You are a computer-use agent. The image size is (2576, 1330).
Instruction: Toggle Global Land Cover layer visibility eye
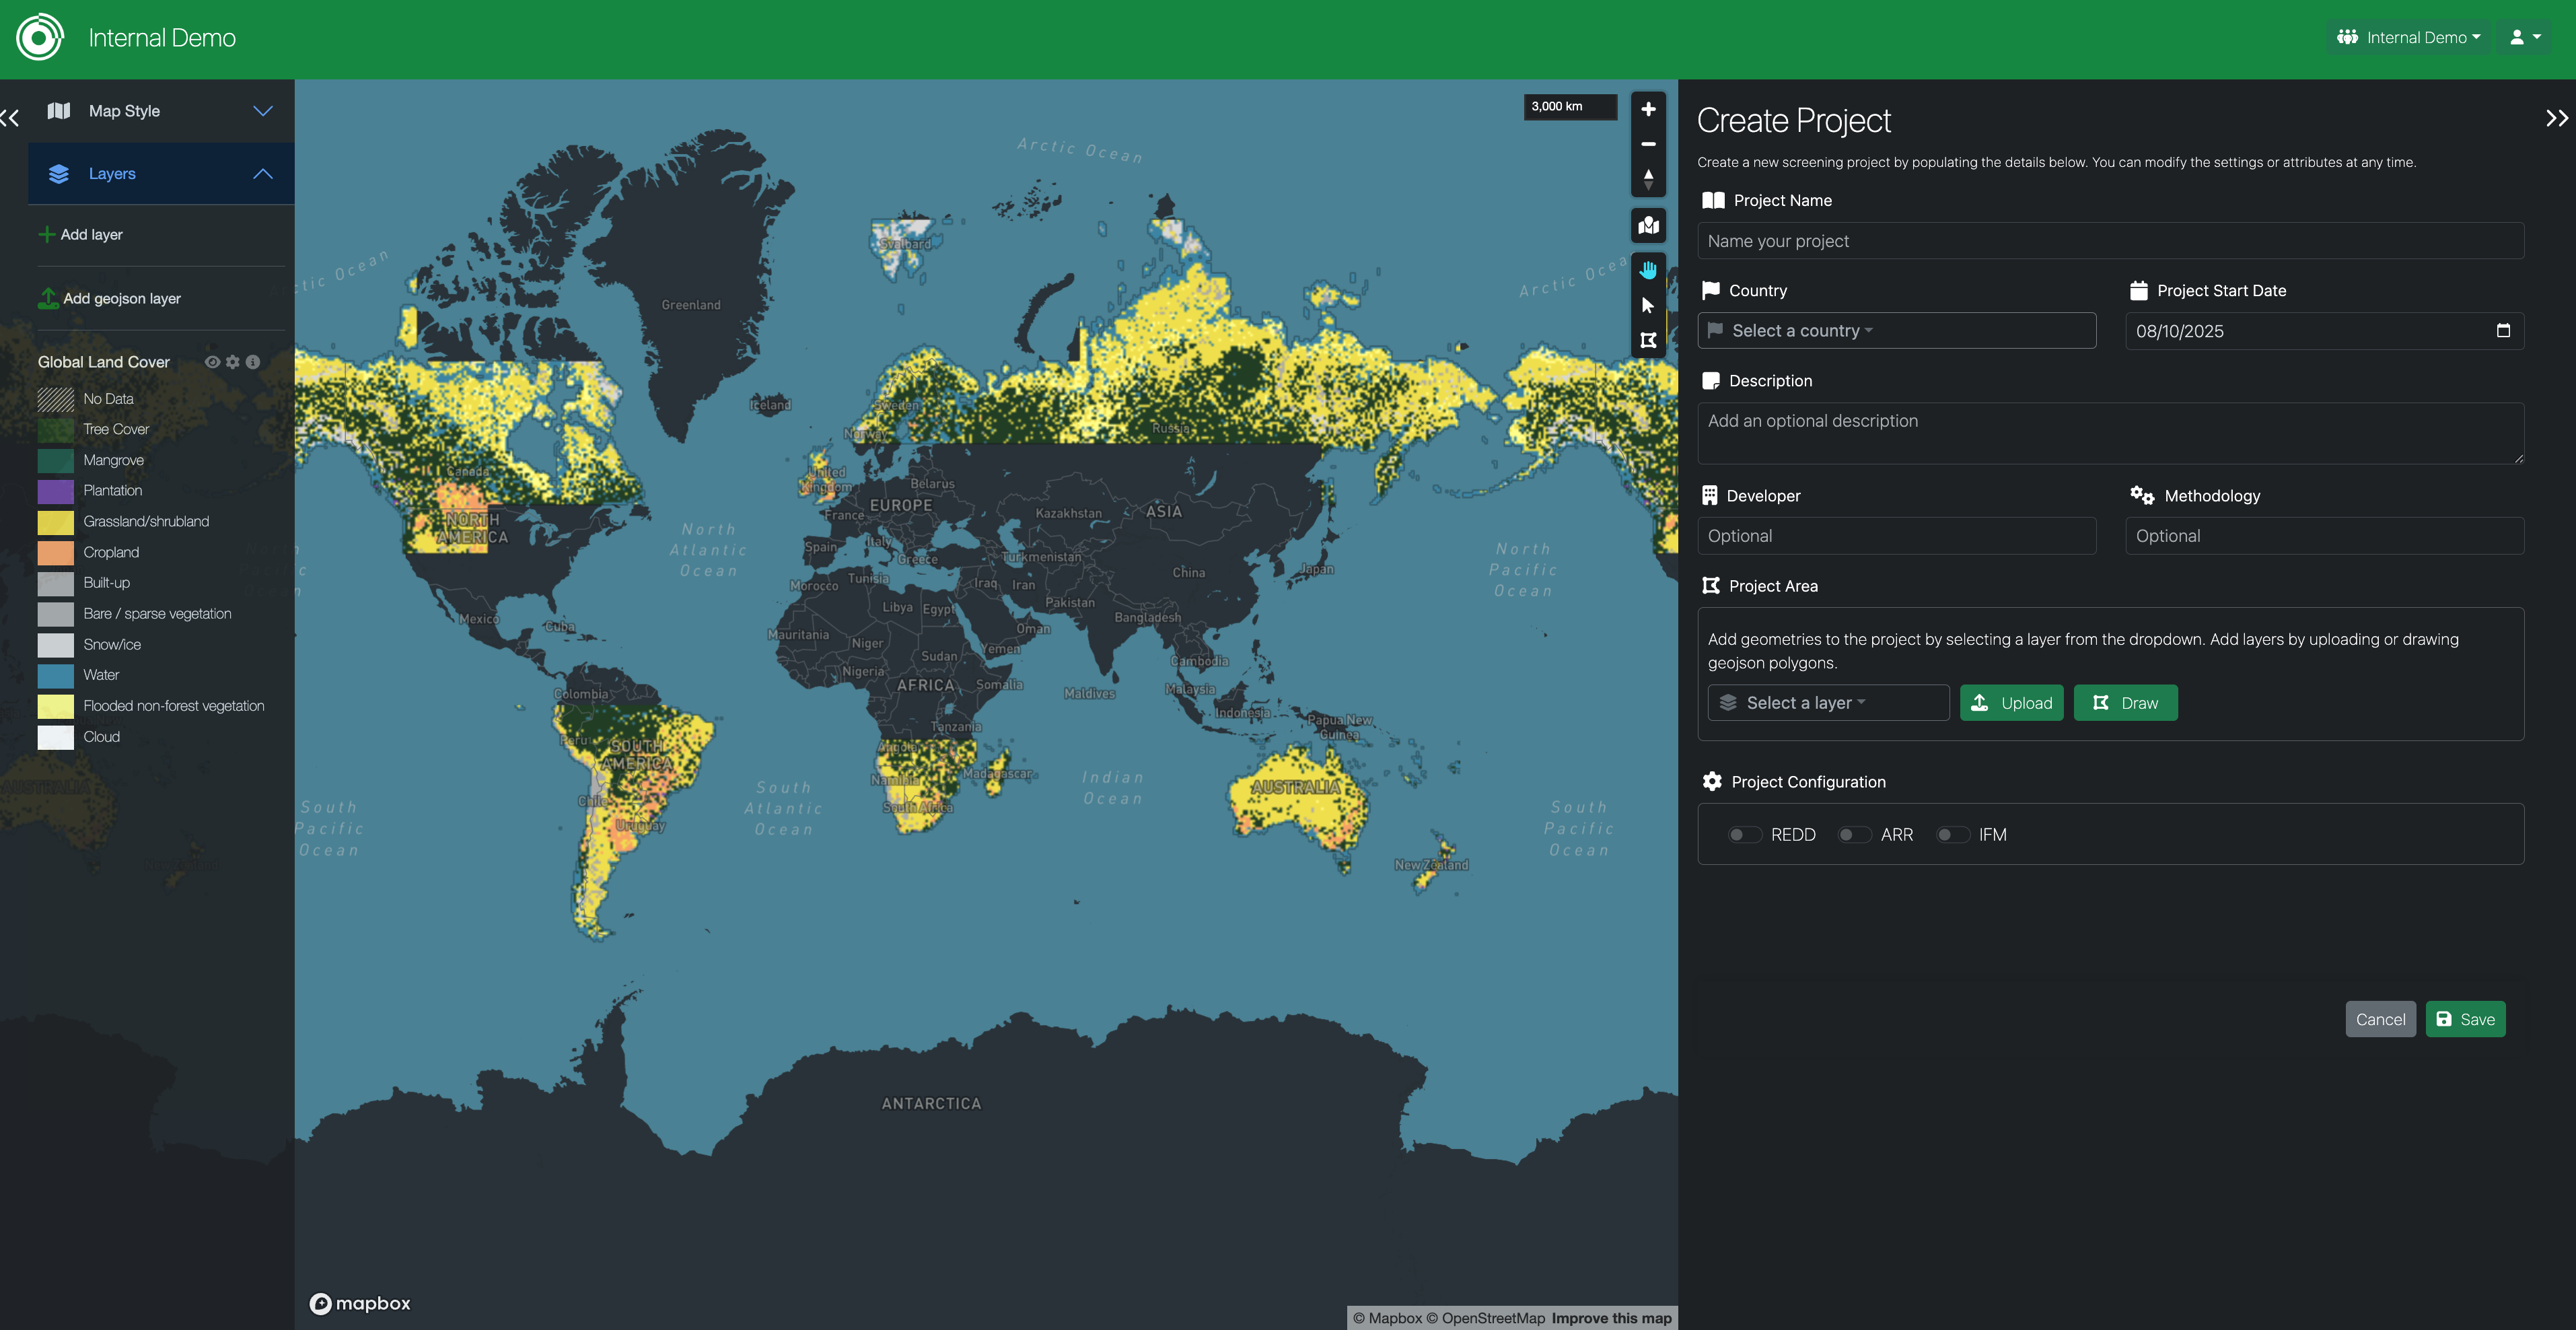click(212, 362)
